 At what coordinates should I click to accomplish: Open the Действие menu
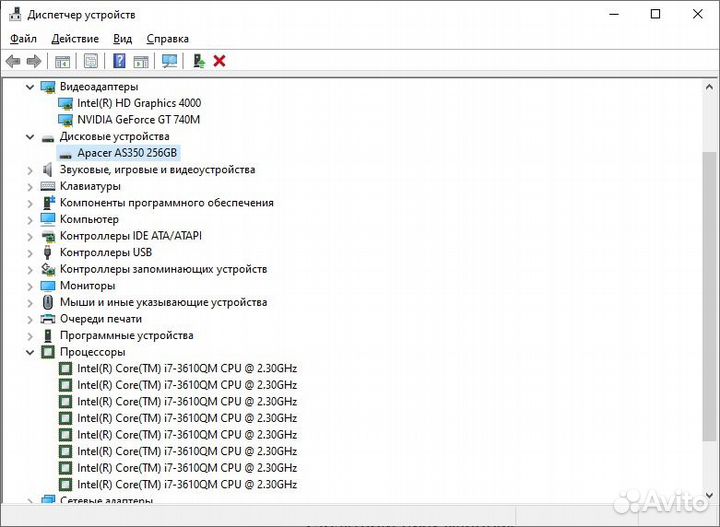[75, 39]
